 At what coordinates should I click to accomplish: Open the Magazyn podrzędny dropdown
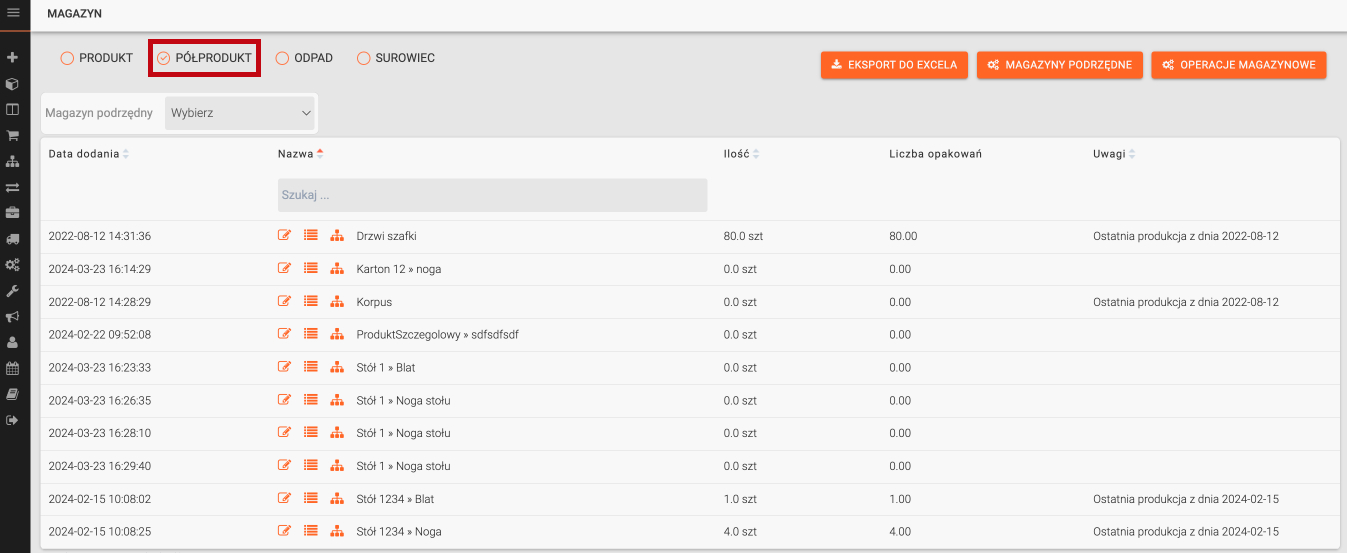(x=240, y=113)
